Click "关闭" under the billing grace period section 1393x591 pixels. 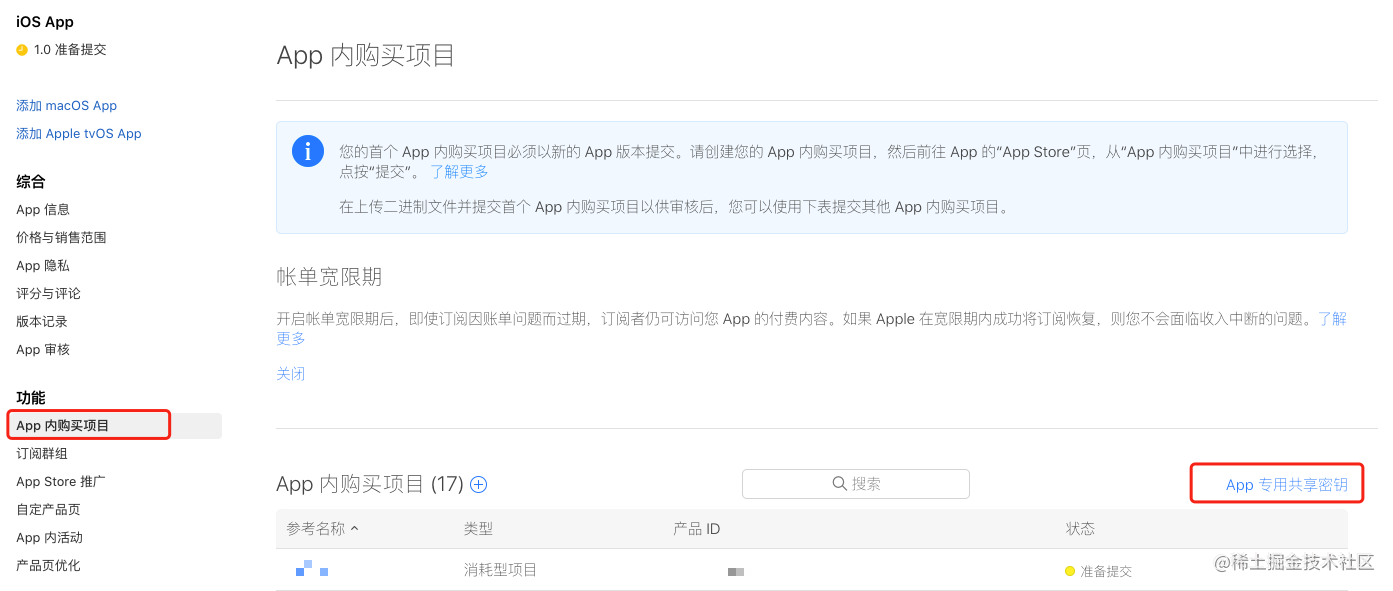(290, 373)
